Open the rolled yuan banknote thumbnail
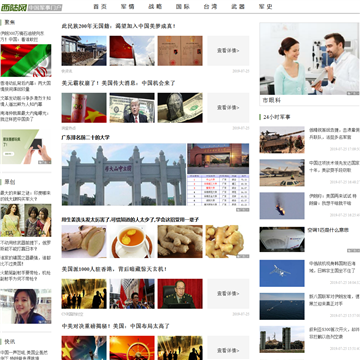This screenshot has width=360, height=360. point(84,108)
